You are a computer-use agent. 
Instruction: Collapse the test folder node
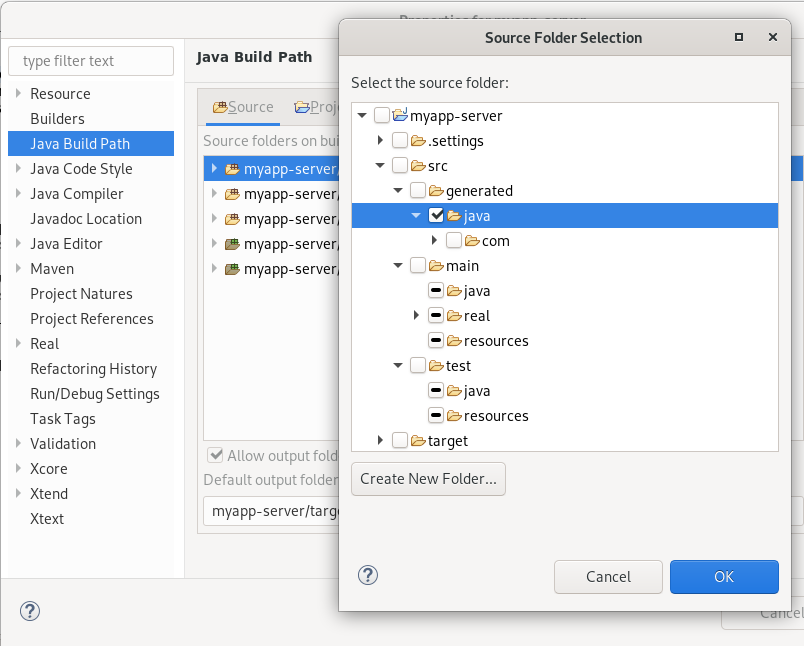(x=398, y=366)
